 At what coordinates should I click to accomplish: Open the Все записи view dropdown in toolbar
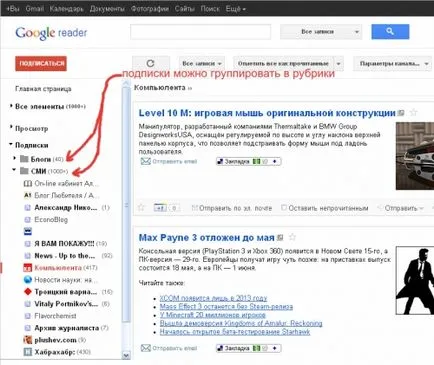[202, 63]
